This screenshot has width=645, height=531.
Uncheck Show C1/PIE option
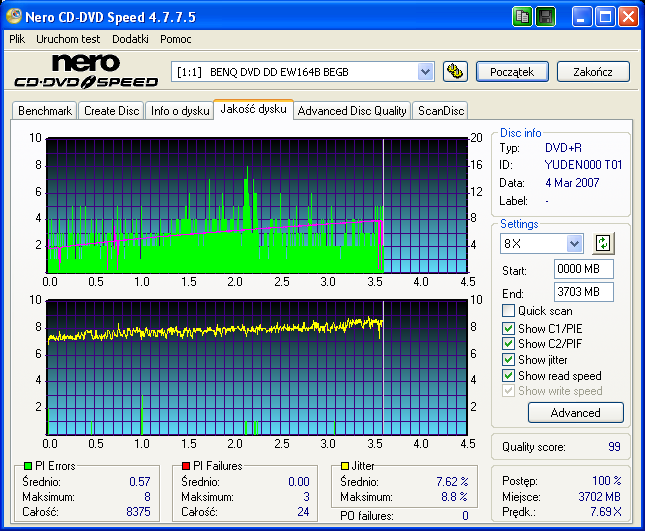point(509,328)
